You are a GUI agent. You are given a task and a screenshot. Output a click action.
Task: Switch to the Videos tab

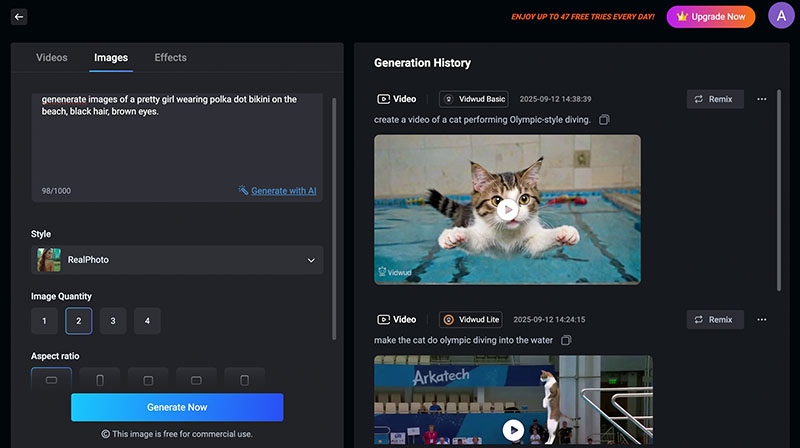(x=52, y=58)
